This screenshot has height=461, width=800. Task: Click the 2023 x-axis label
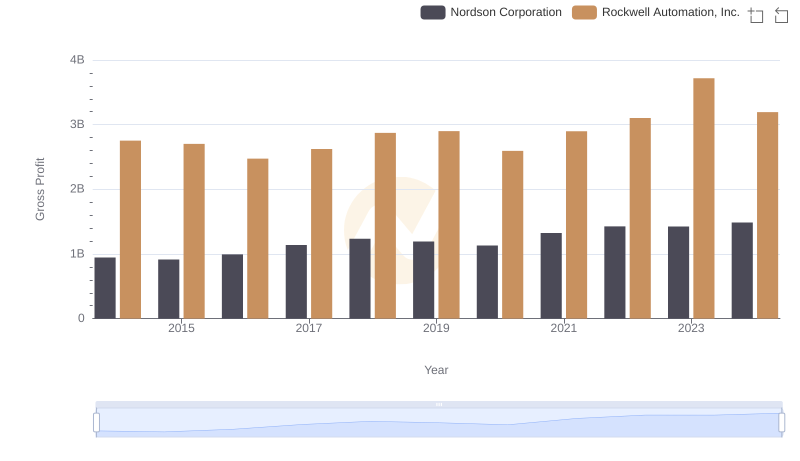691,328
